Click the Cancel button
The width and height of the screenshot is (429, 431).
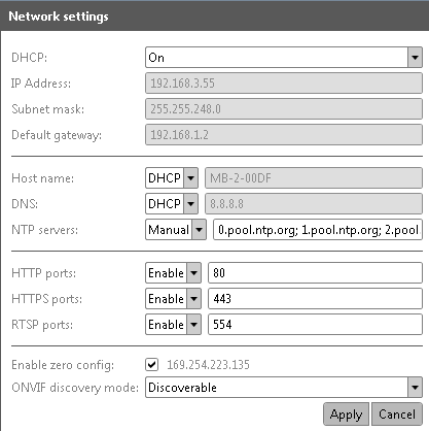[397, 414]
